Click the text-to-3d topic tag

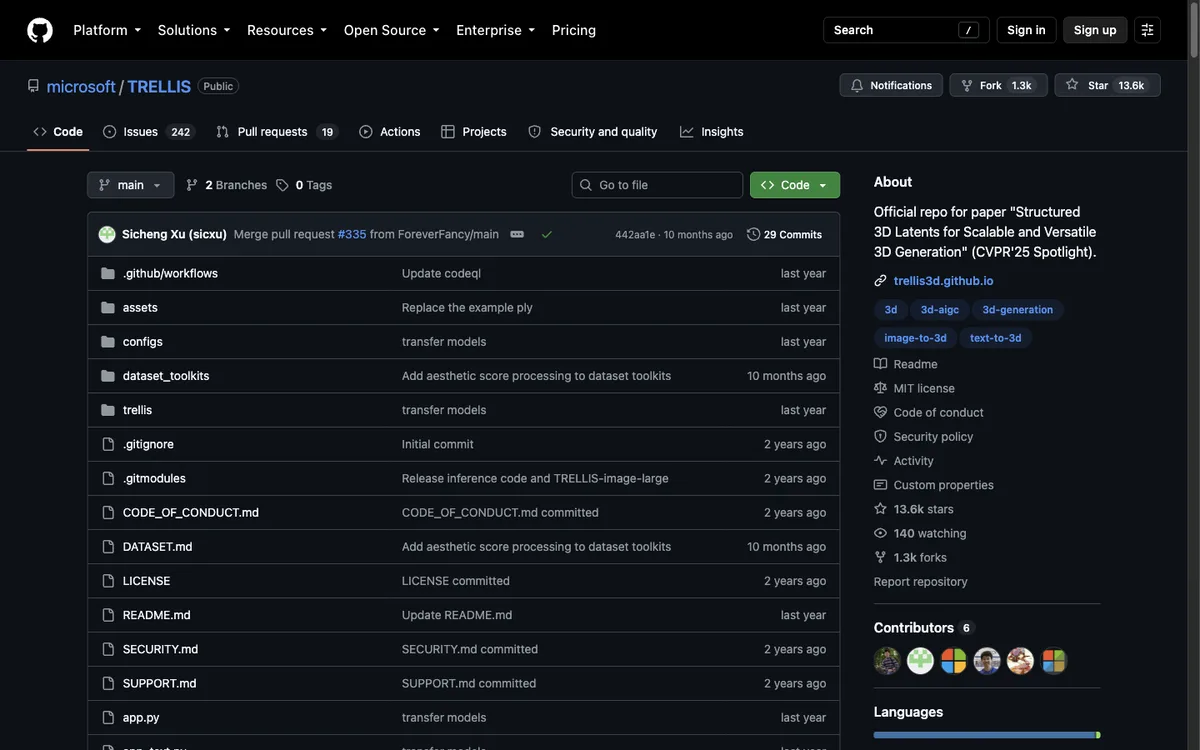pos(996,338)
